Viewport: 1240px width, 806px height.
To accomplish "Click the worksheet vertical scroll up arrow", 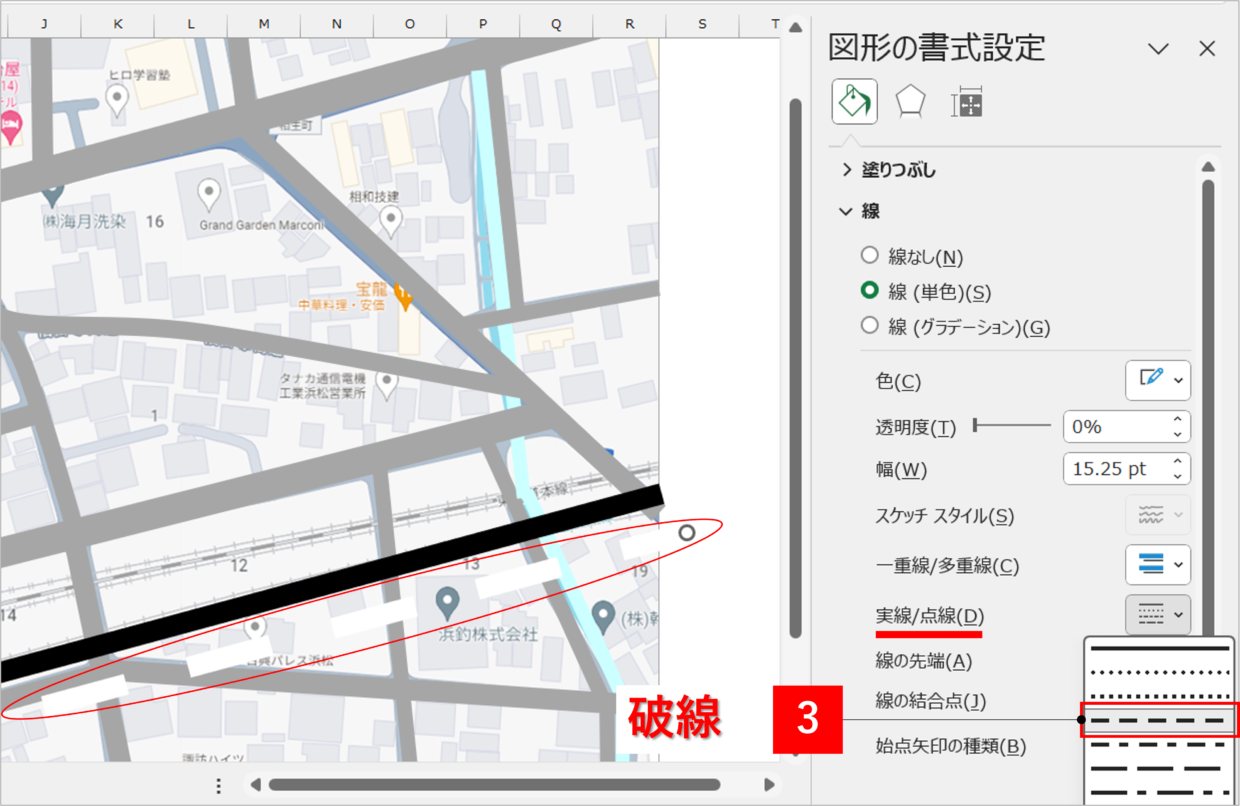I will click(796, 27).
